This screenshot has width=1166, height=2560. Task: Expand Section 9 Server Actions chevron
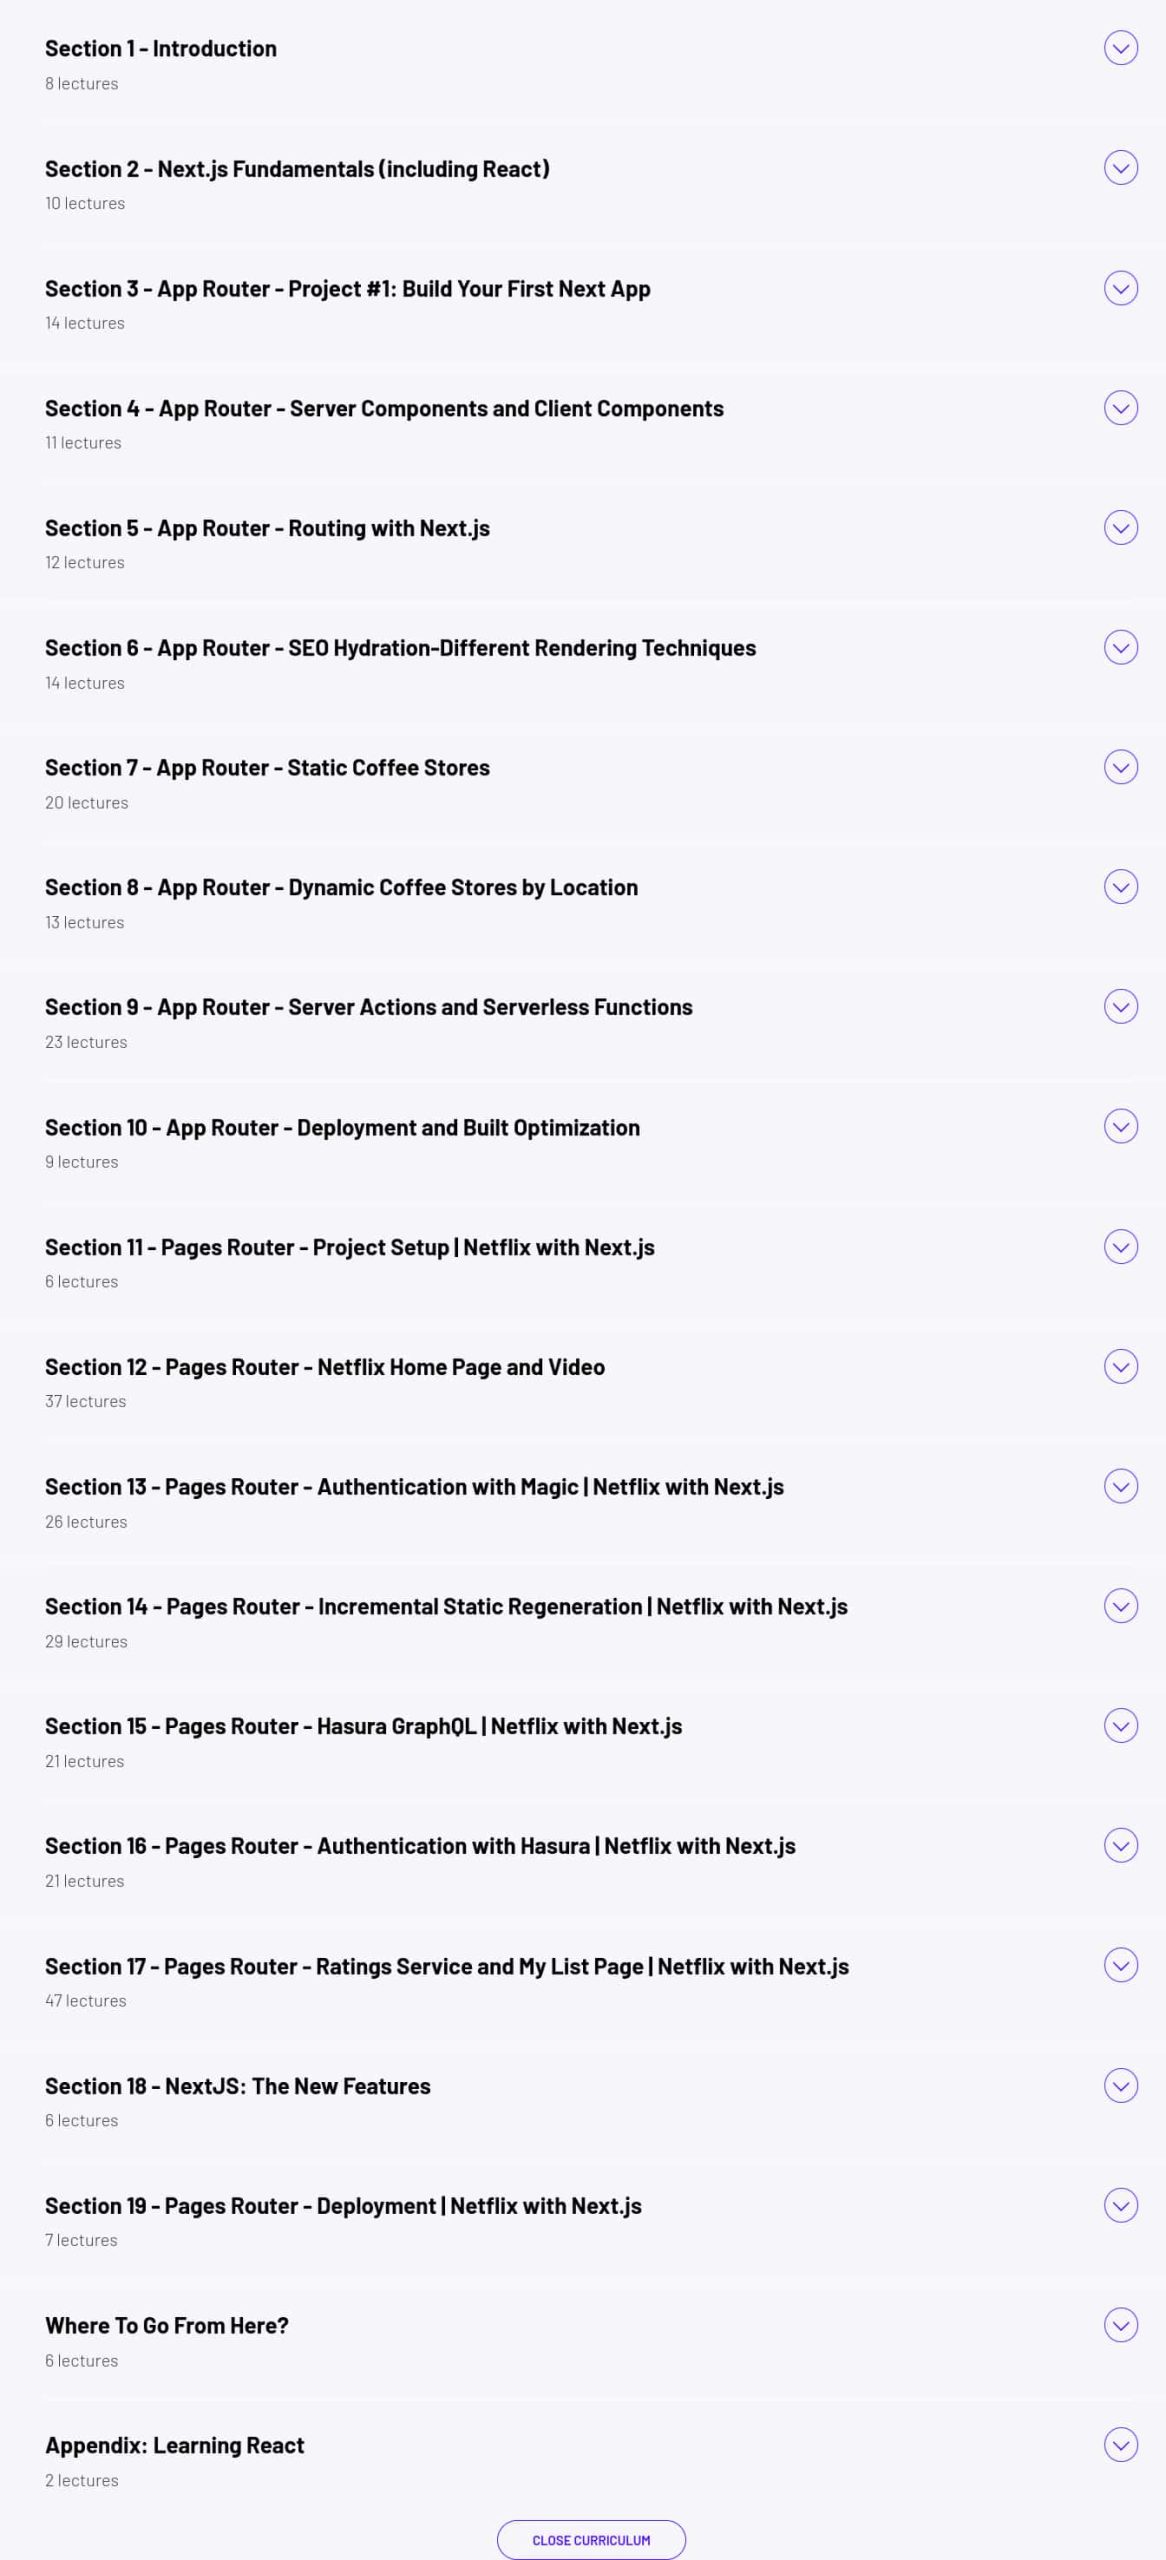click(x=1120, y=1007)
